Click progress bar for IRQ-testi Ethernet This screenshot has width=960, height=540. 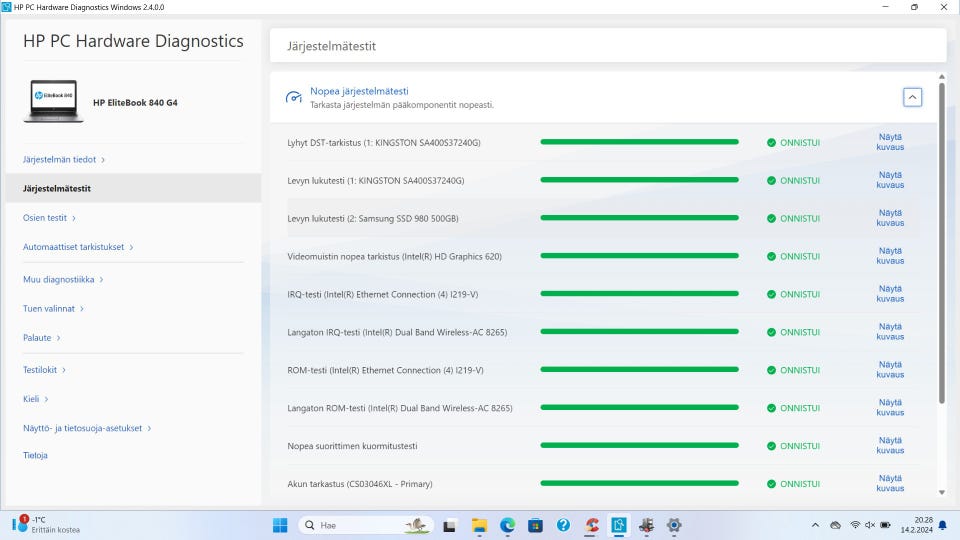(x=639, y=294)
